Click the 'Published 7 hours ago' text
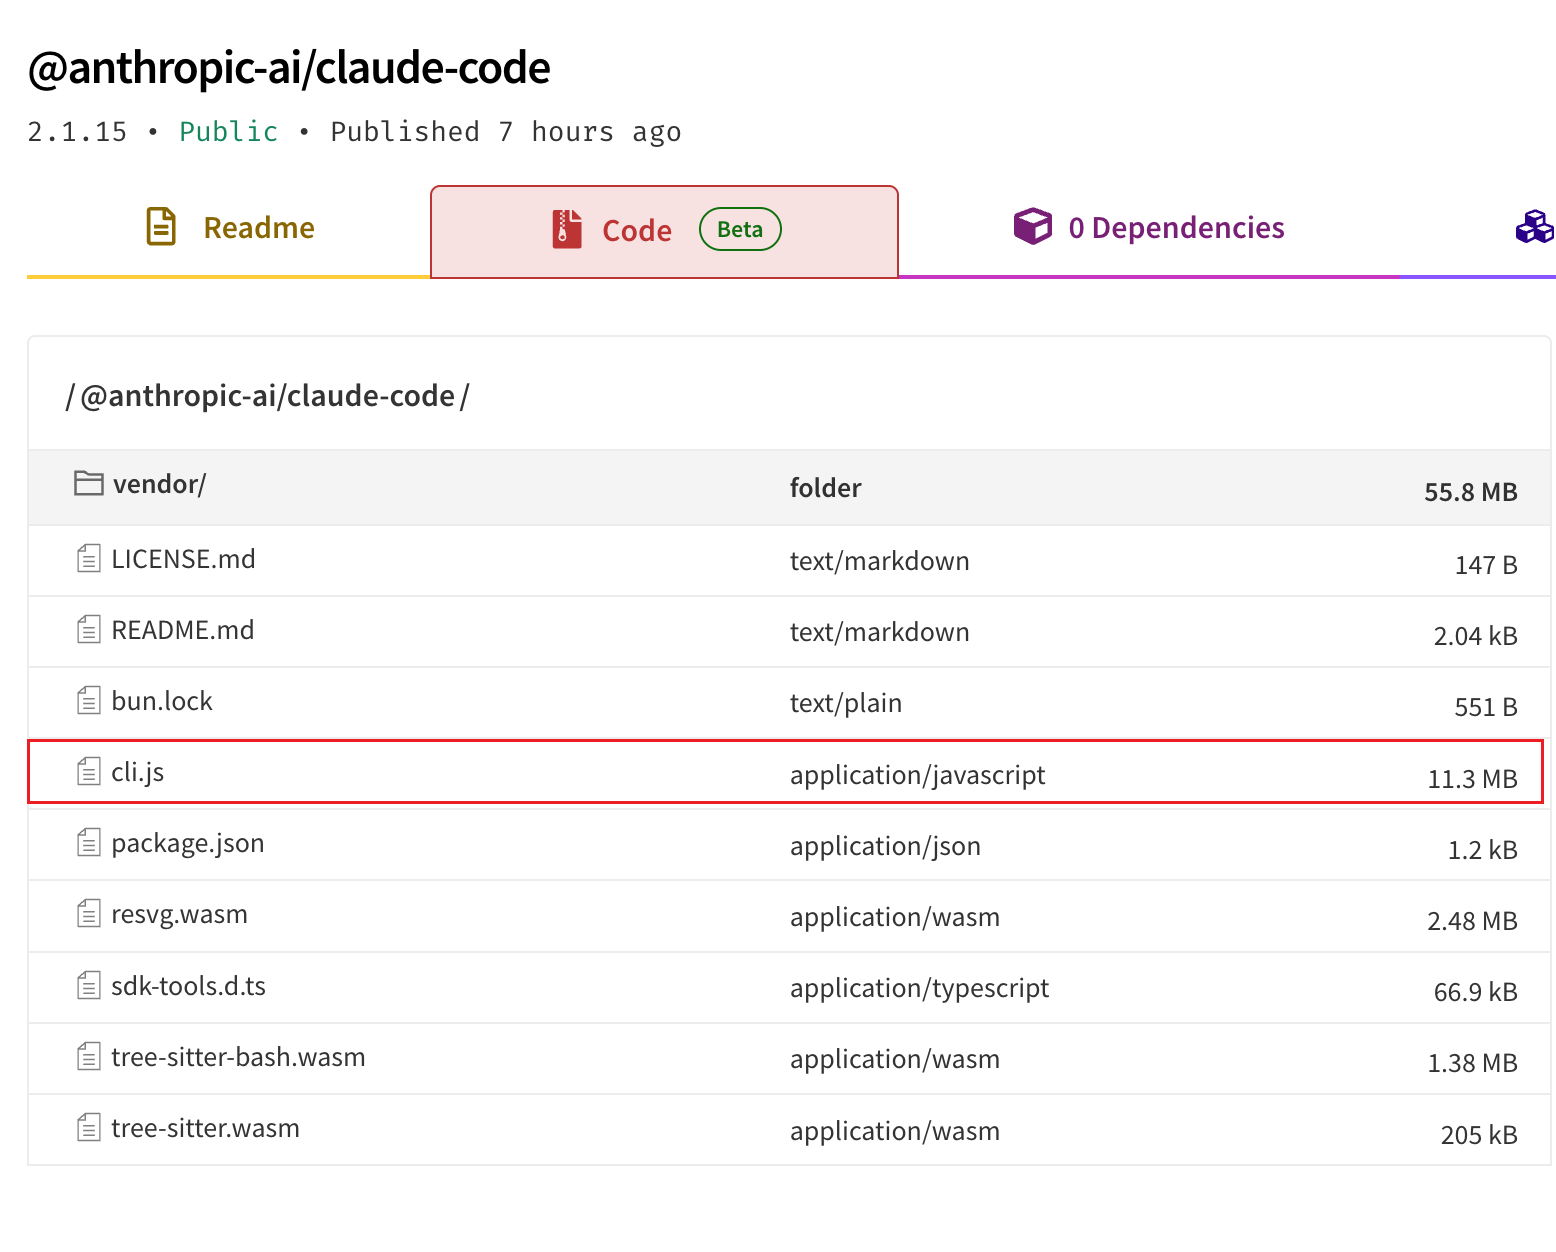 click(506, 132)
